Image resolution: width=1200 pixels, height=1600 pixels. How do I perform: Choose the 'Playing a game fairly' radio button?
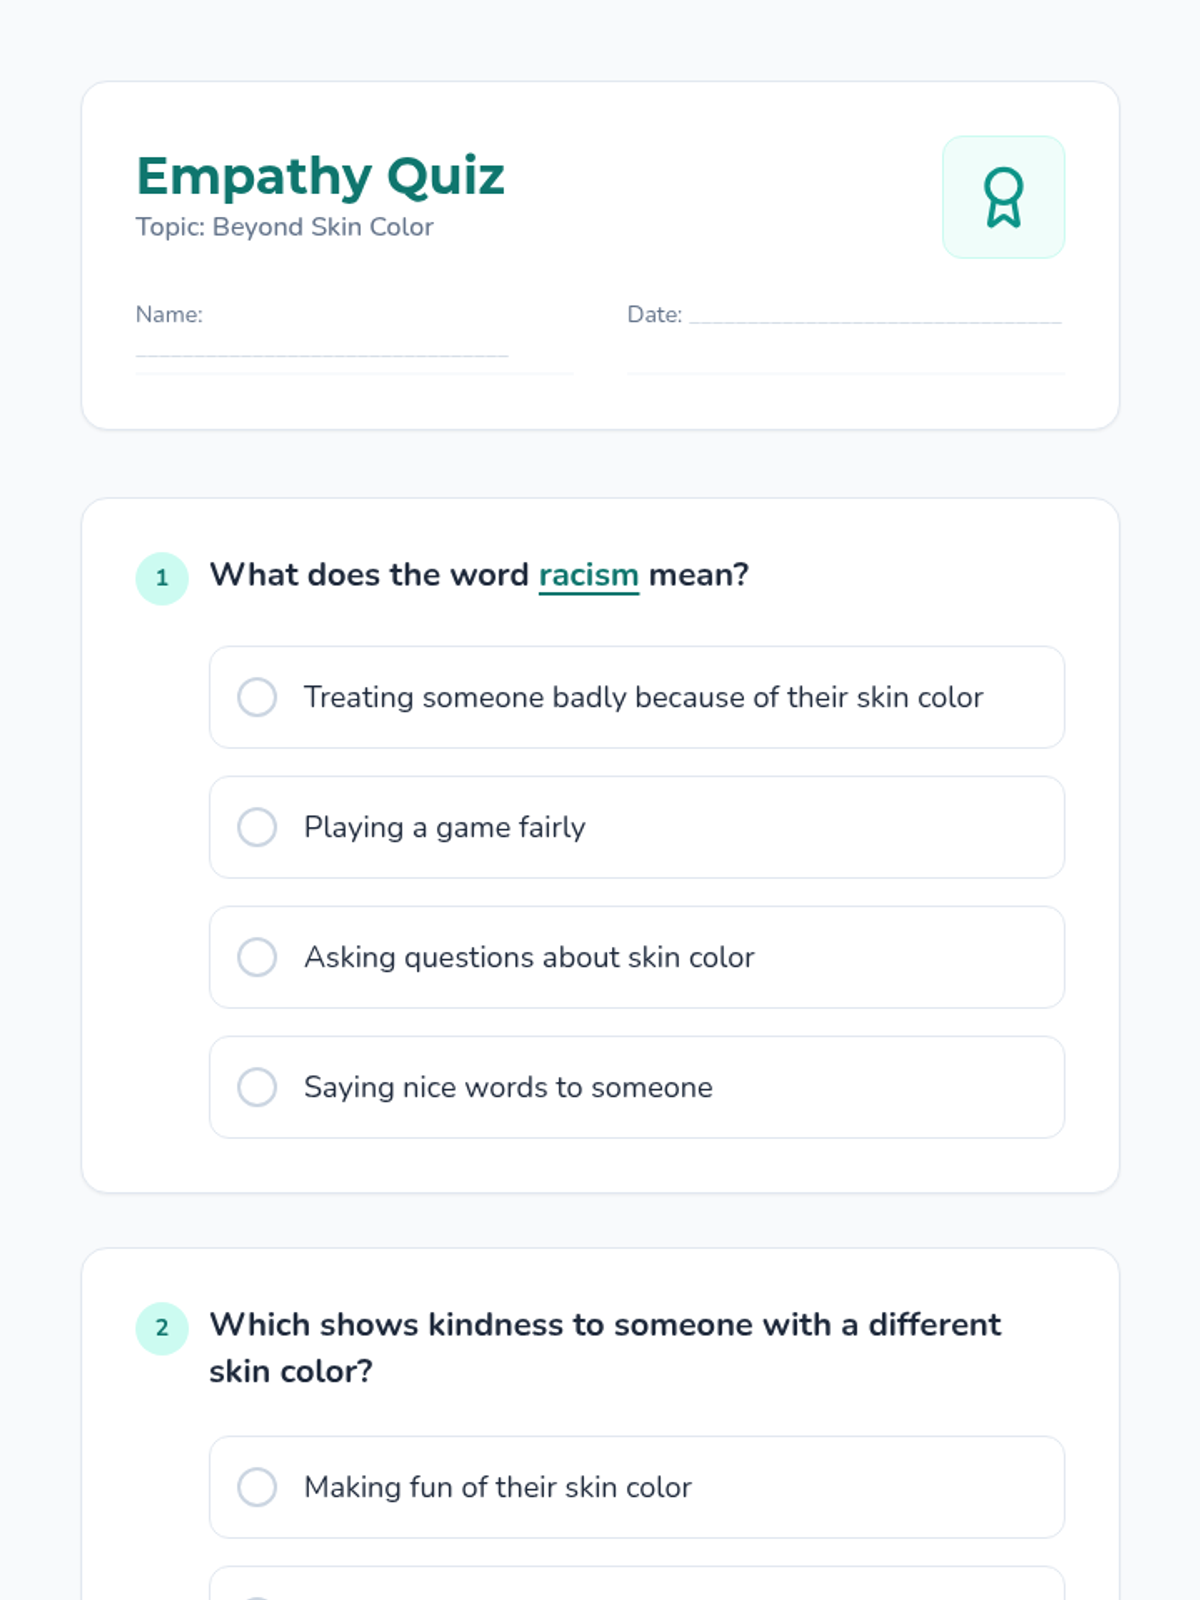(257, 827)
